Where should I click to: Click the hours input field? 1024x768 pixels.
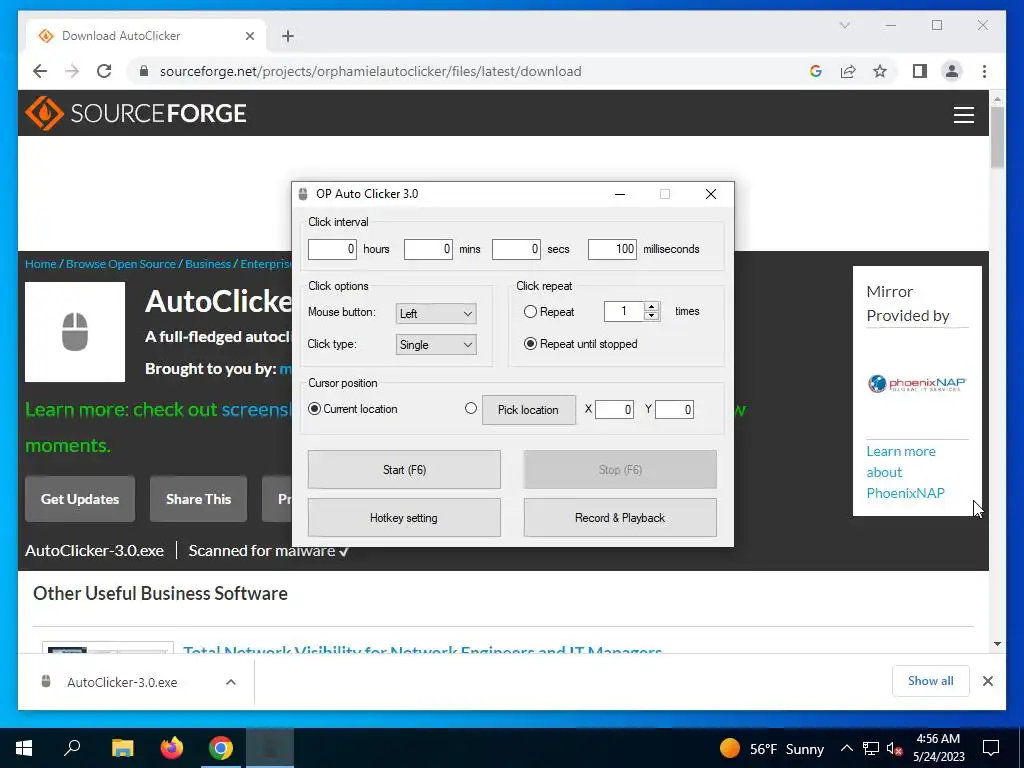point(332,249)
